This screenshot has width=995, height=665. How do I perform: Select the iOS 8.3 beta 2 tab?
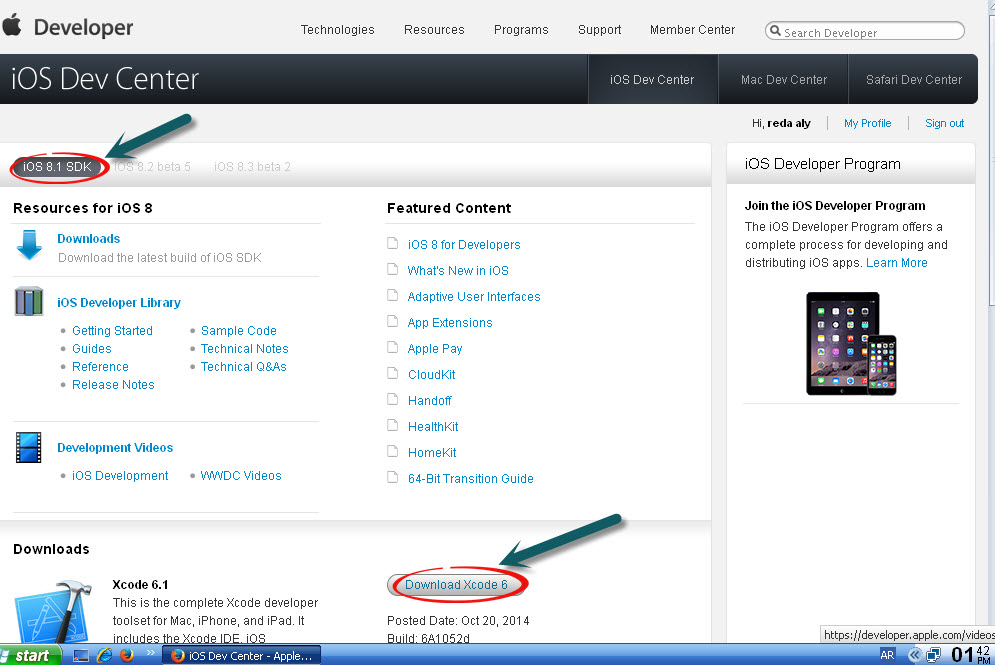click(253, 167)
